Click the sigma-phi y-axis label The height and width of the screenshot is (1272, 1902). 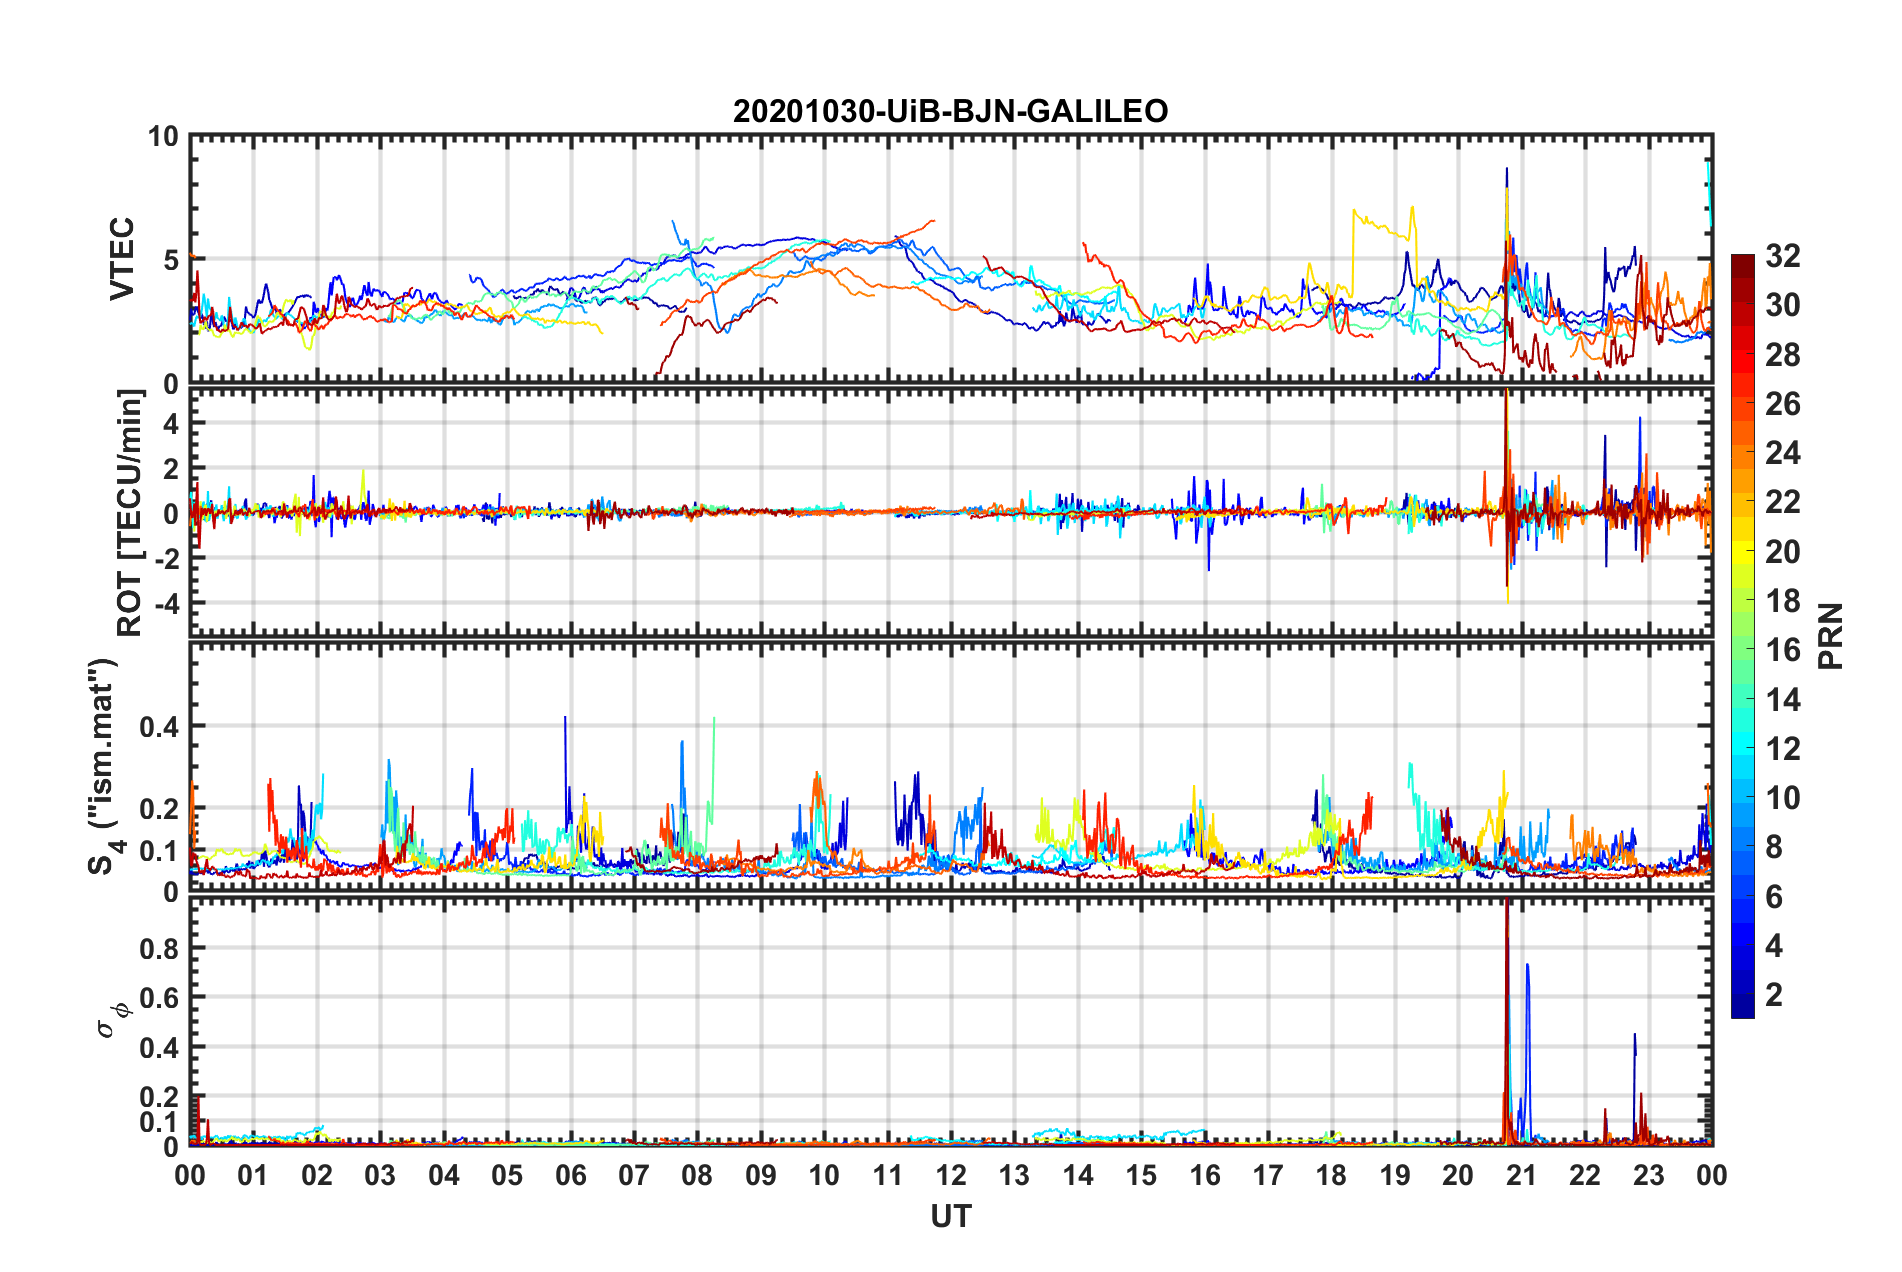(112, 1021)
